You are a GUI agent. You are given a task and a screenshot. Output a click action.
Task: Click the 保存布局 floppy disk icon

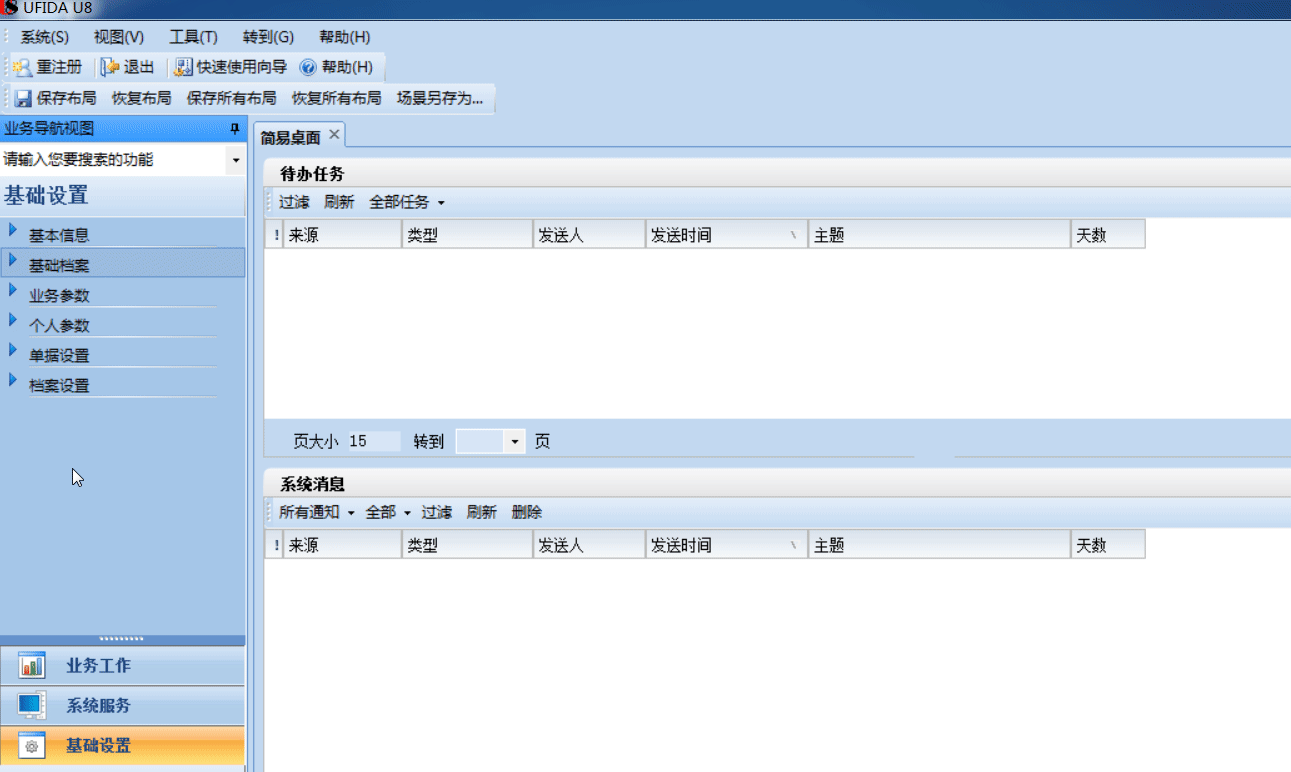coord(23,98)
